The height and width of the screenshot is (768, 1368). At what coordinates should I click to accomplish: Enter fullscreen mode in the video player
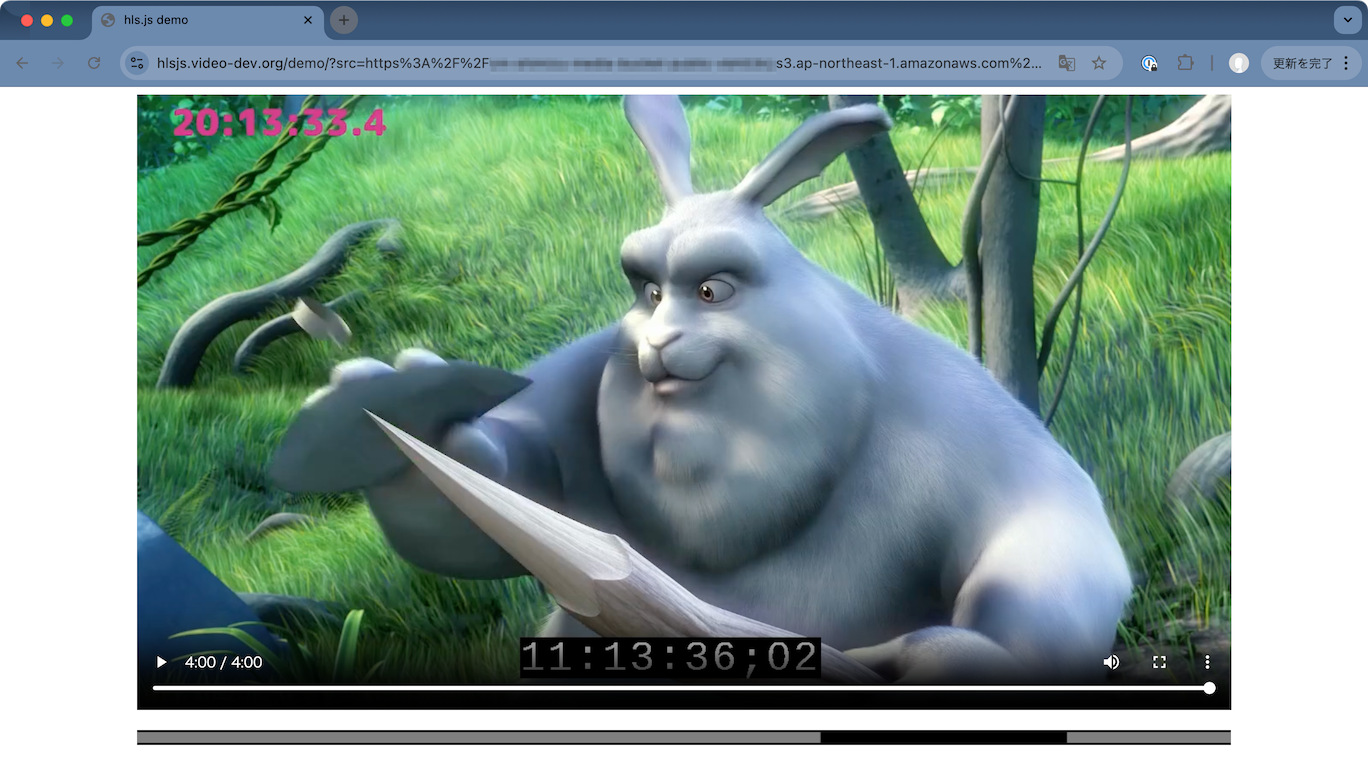(1159, 662)
